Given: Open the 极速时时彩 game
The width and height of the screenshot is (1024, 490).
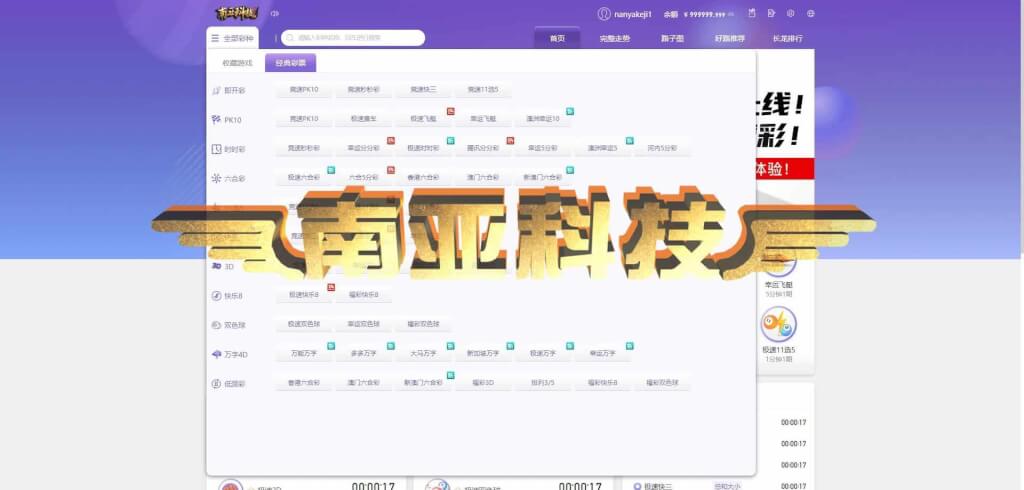Looking at the screenshot, I should click(423, 148).
